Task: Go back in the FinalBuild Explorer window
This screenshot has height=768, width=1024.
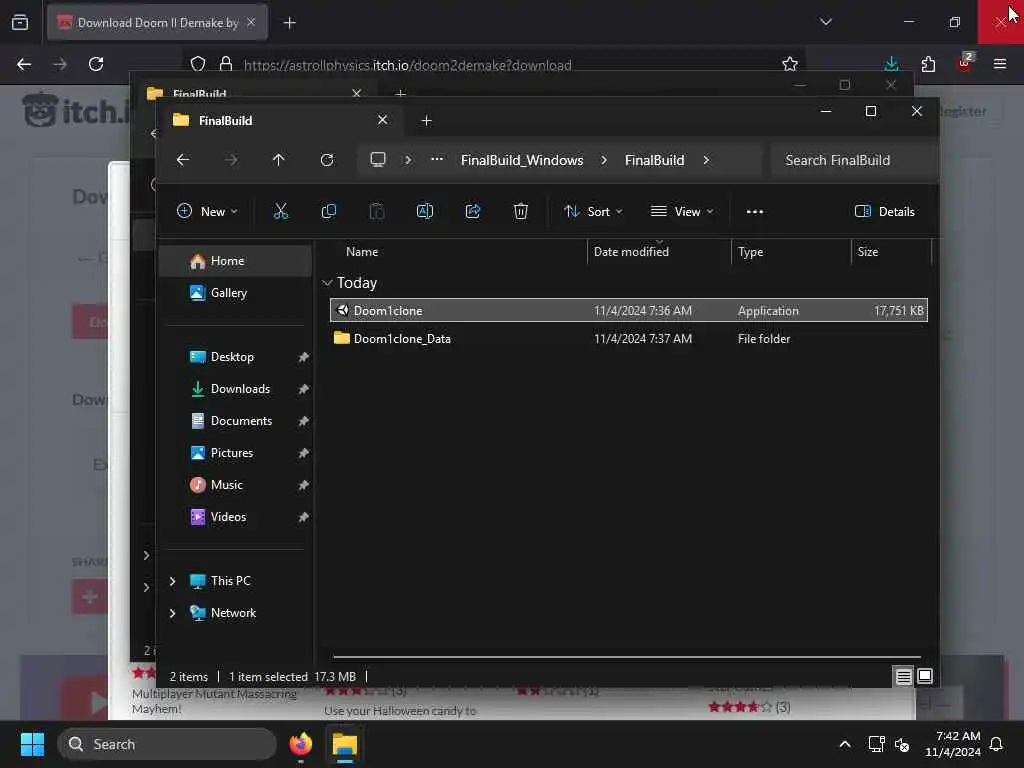Action: [x=183, y=160]
